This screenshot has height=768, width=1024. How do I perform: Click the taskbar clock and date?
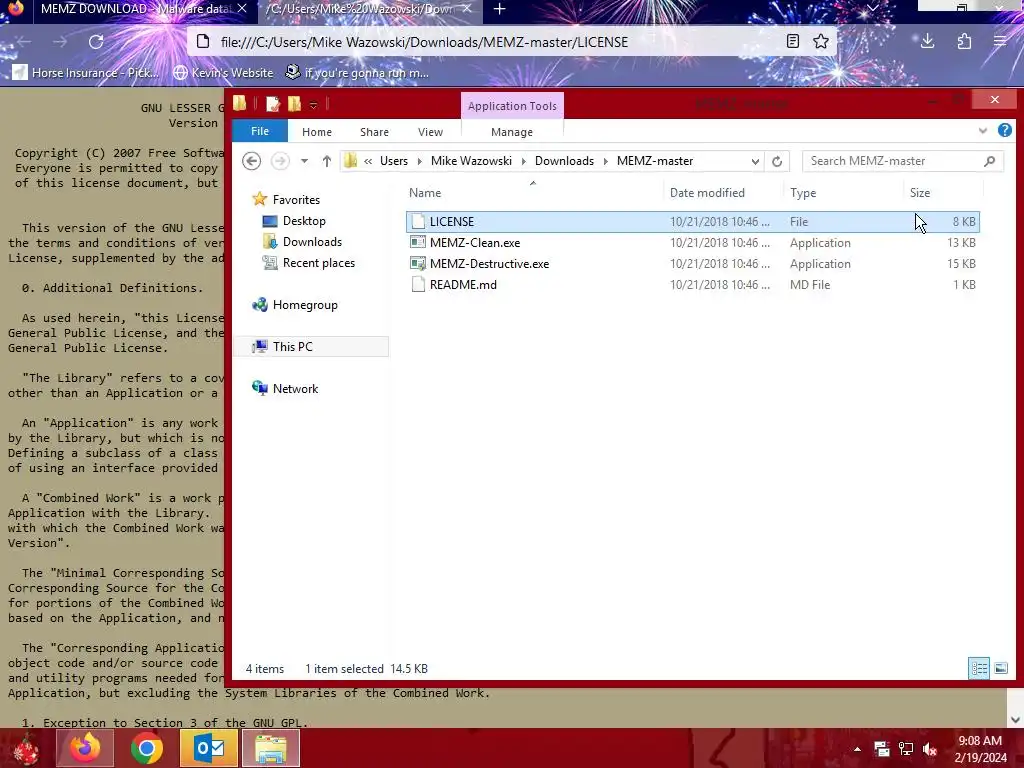[980, 749]
